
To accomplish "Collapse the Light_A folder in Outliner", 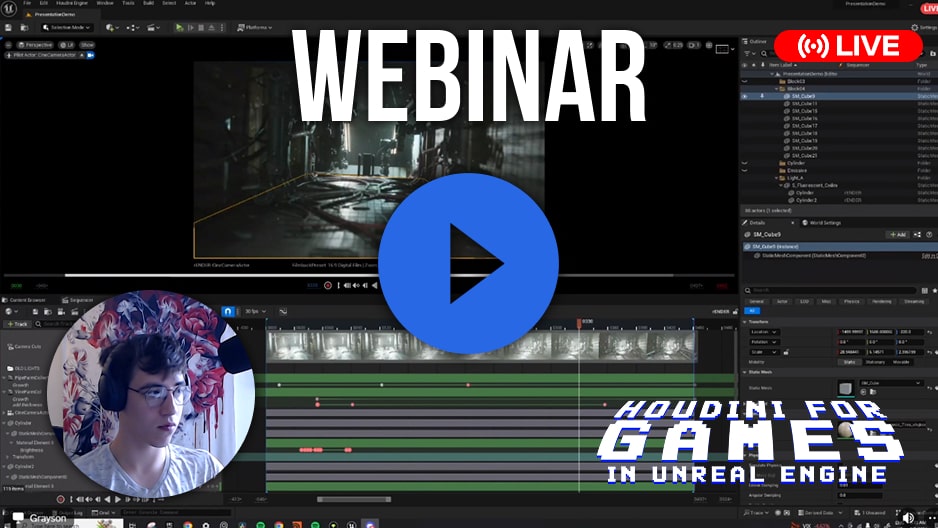I will click(776, 178).
